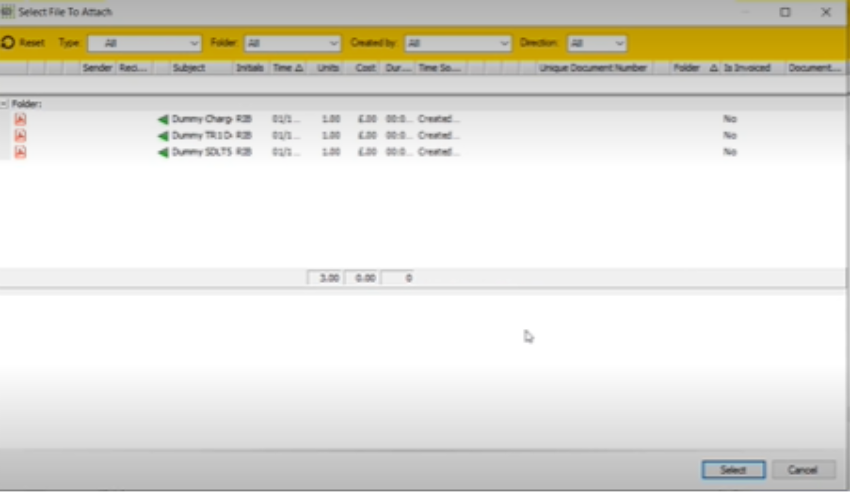Sort by the Sender column header
850x492 pixels.
pyautogui.click(x=97, y=68)
